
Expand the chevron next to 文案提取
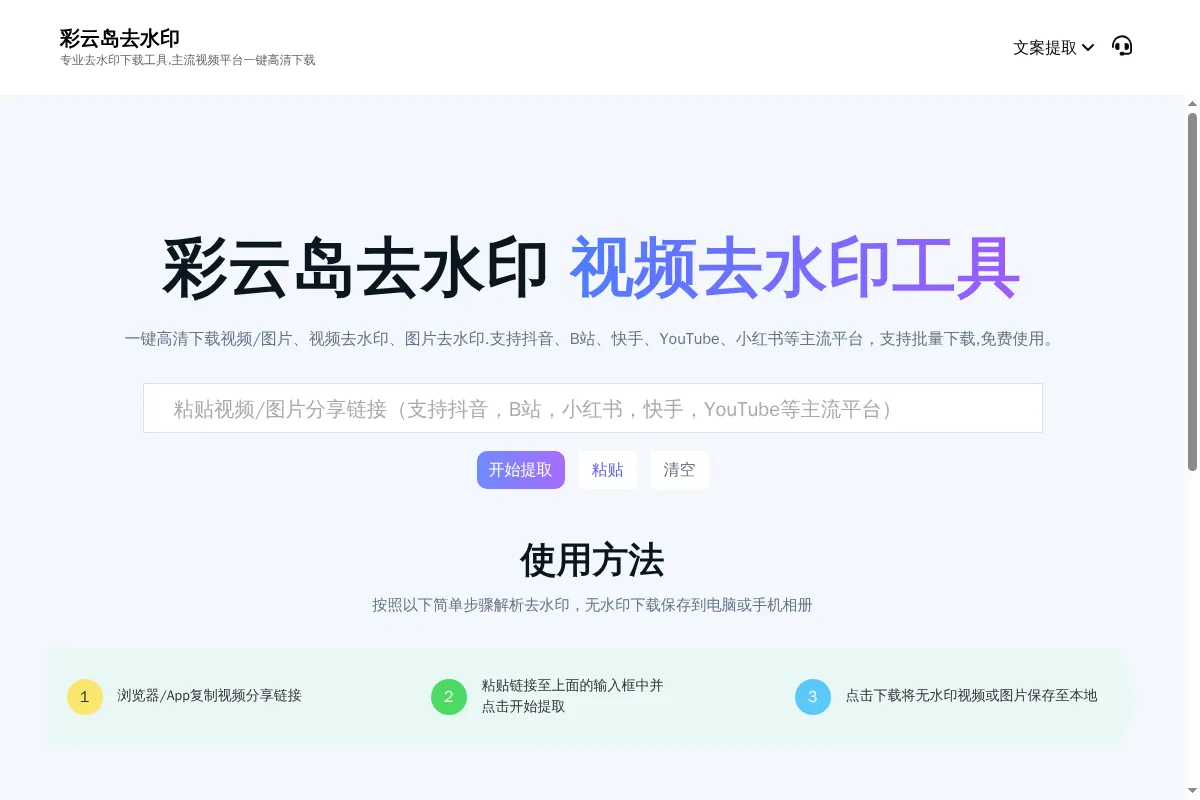[x=1089, y=47]
